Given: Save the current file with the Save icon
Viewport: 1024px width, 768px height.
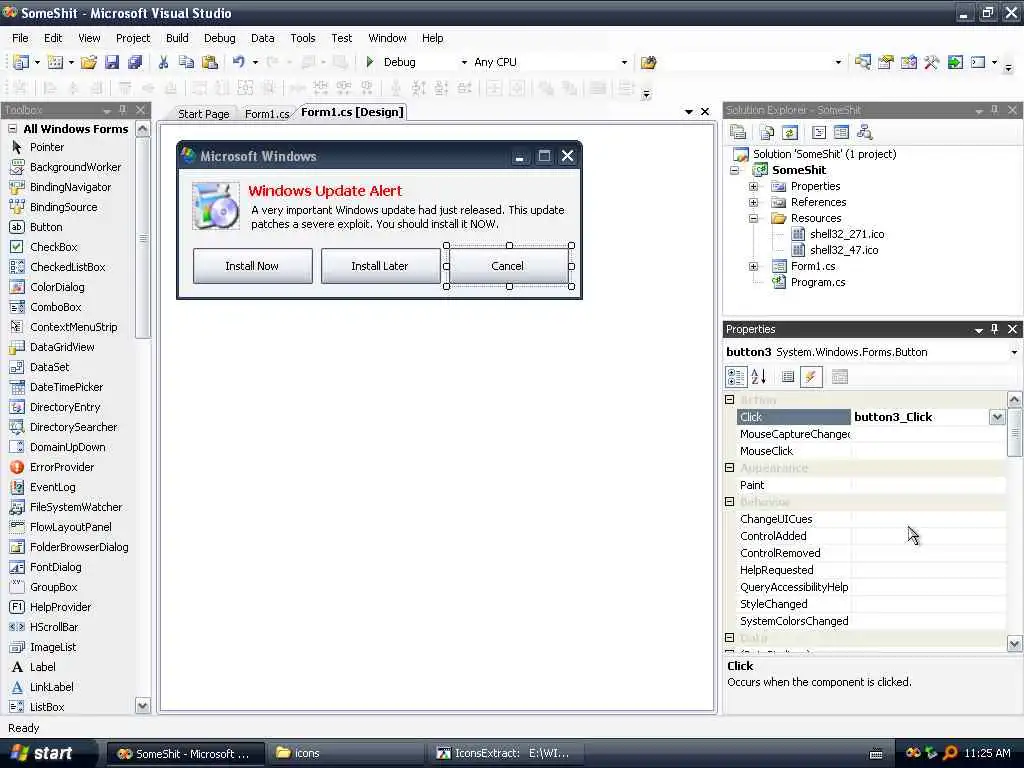Looking at the screenshot, I should pyautogui.click(x=112, y=62).
